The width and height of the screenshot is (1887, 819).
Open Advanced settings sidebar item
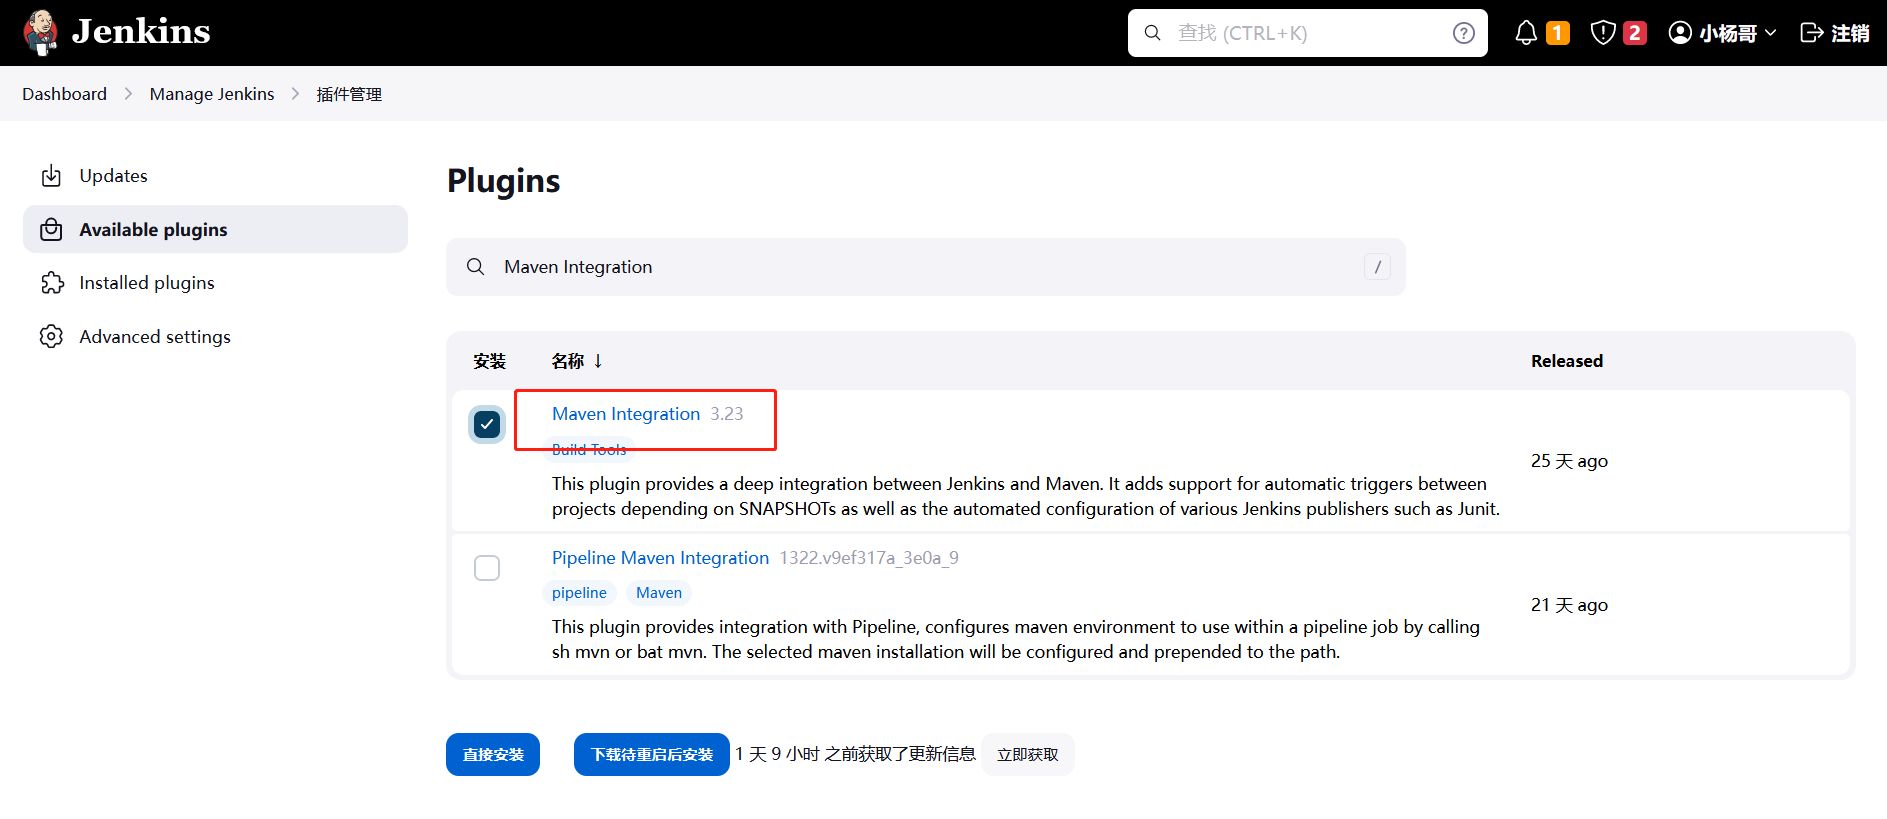215,337
